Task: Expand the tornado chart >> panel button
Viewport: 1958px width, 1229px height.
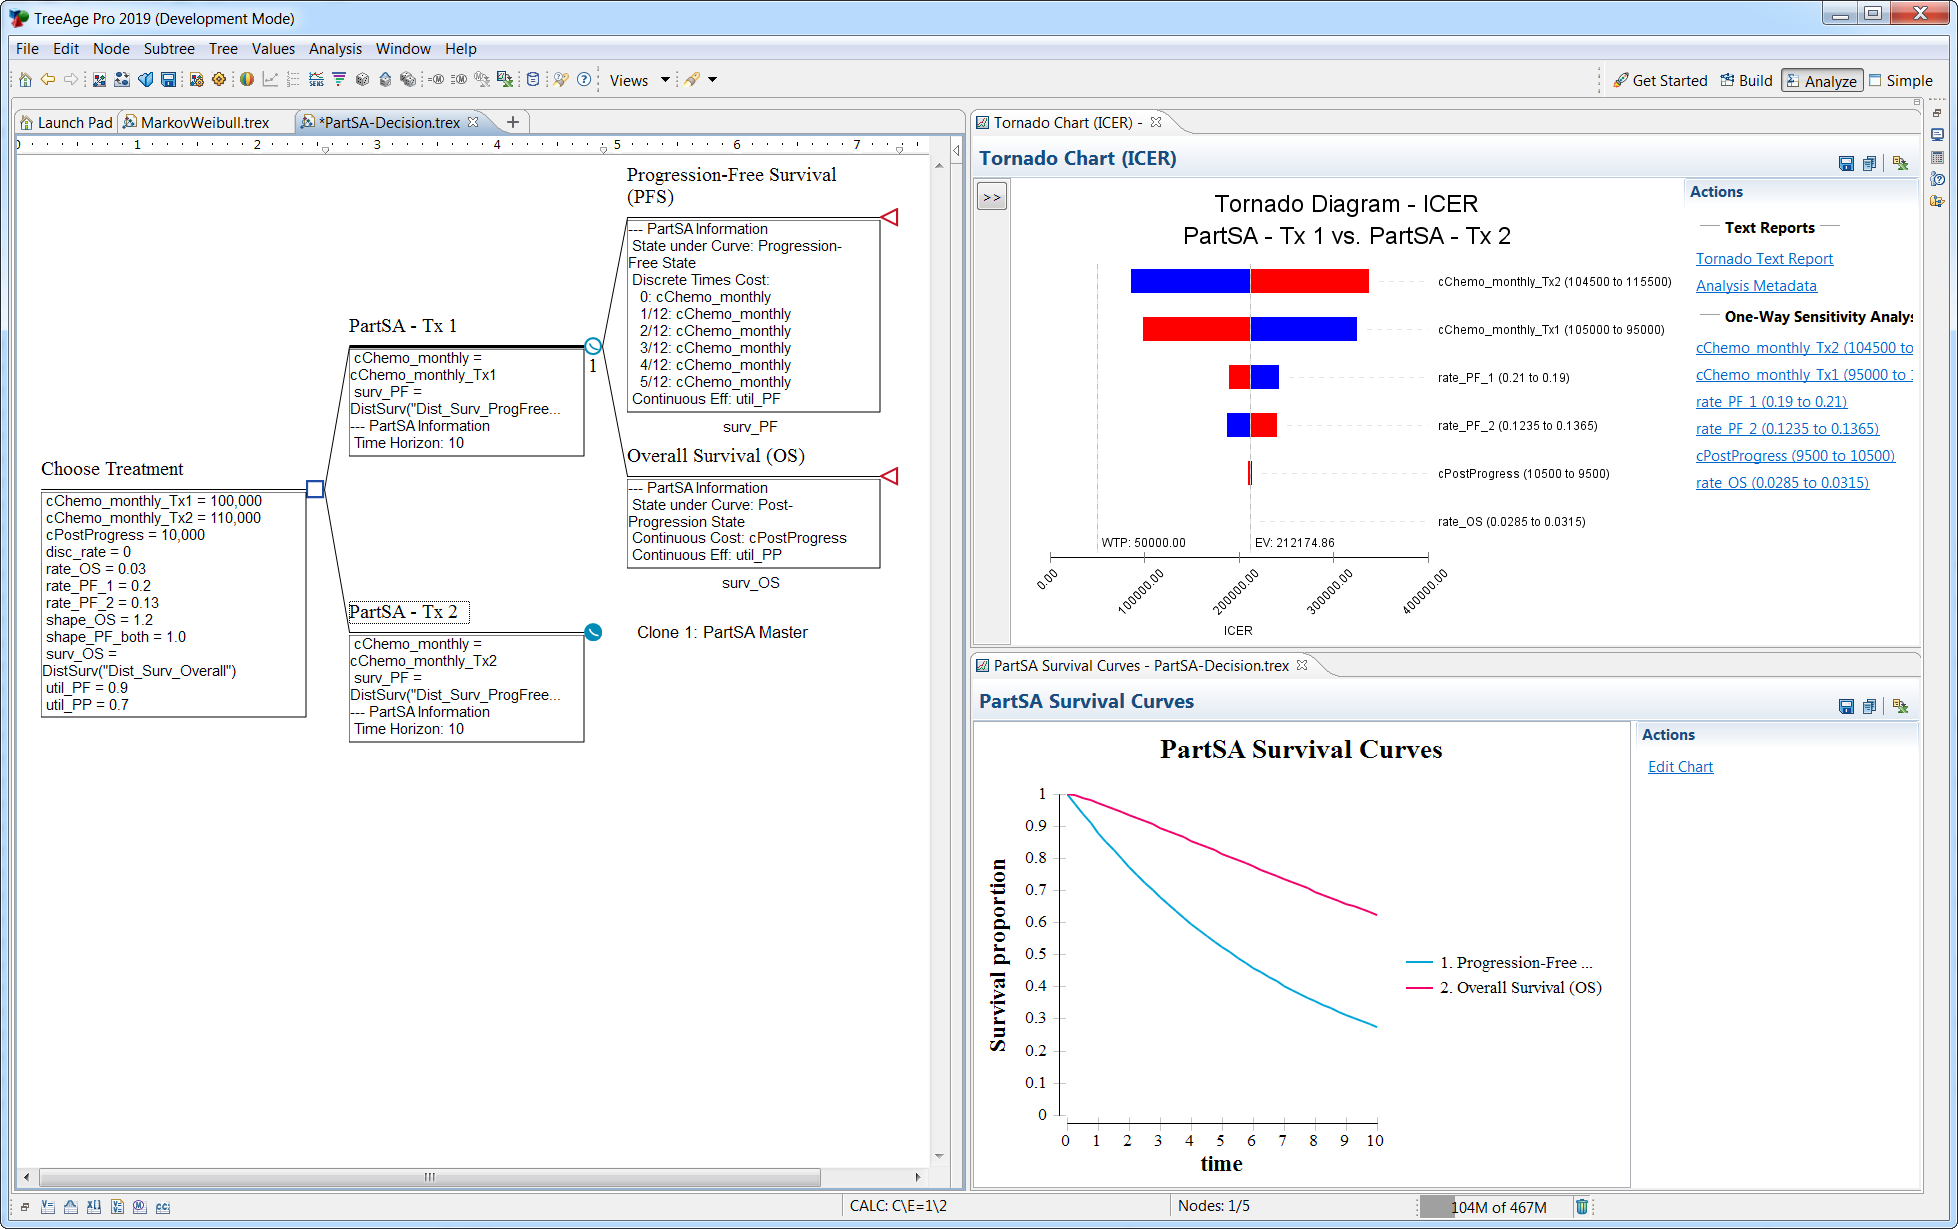Action: pos(991,197)
